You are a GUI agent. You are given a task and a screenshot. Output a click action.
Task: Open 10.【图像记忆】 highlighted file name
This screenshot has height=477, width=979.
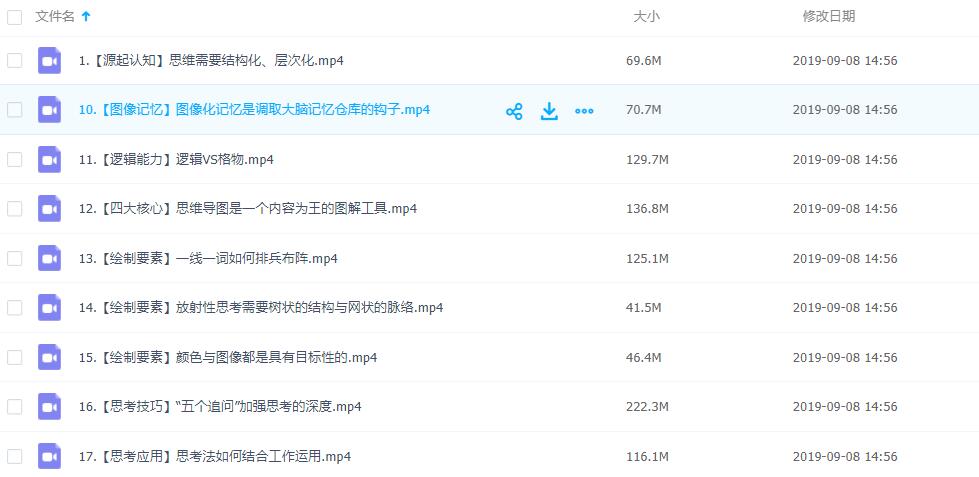(x=254, y=110)
